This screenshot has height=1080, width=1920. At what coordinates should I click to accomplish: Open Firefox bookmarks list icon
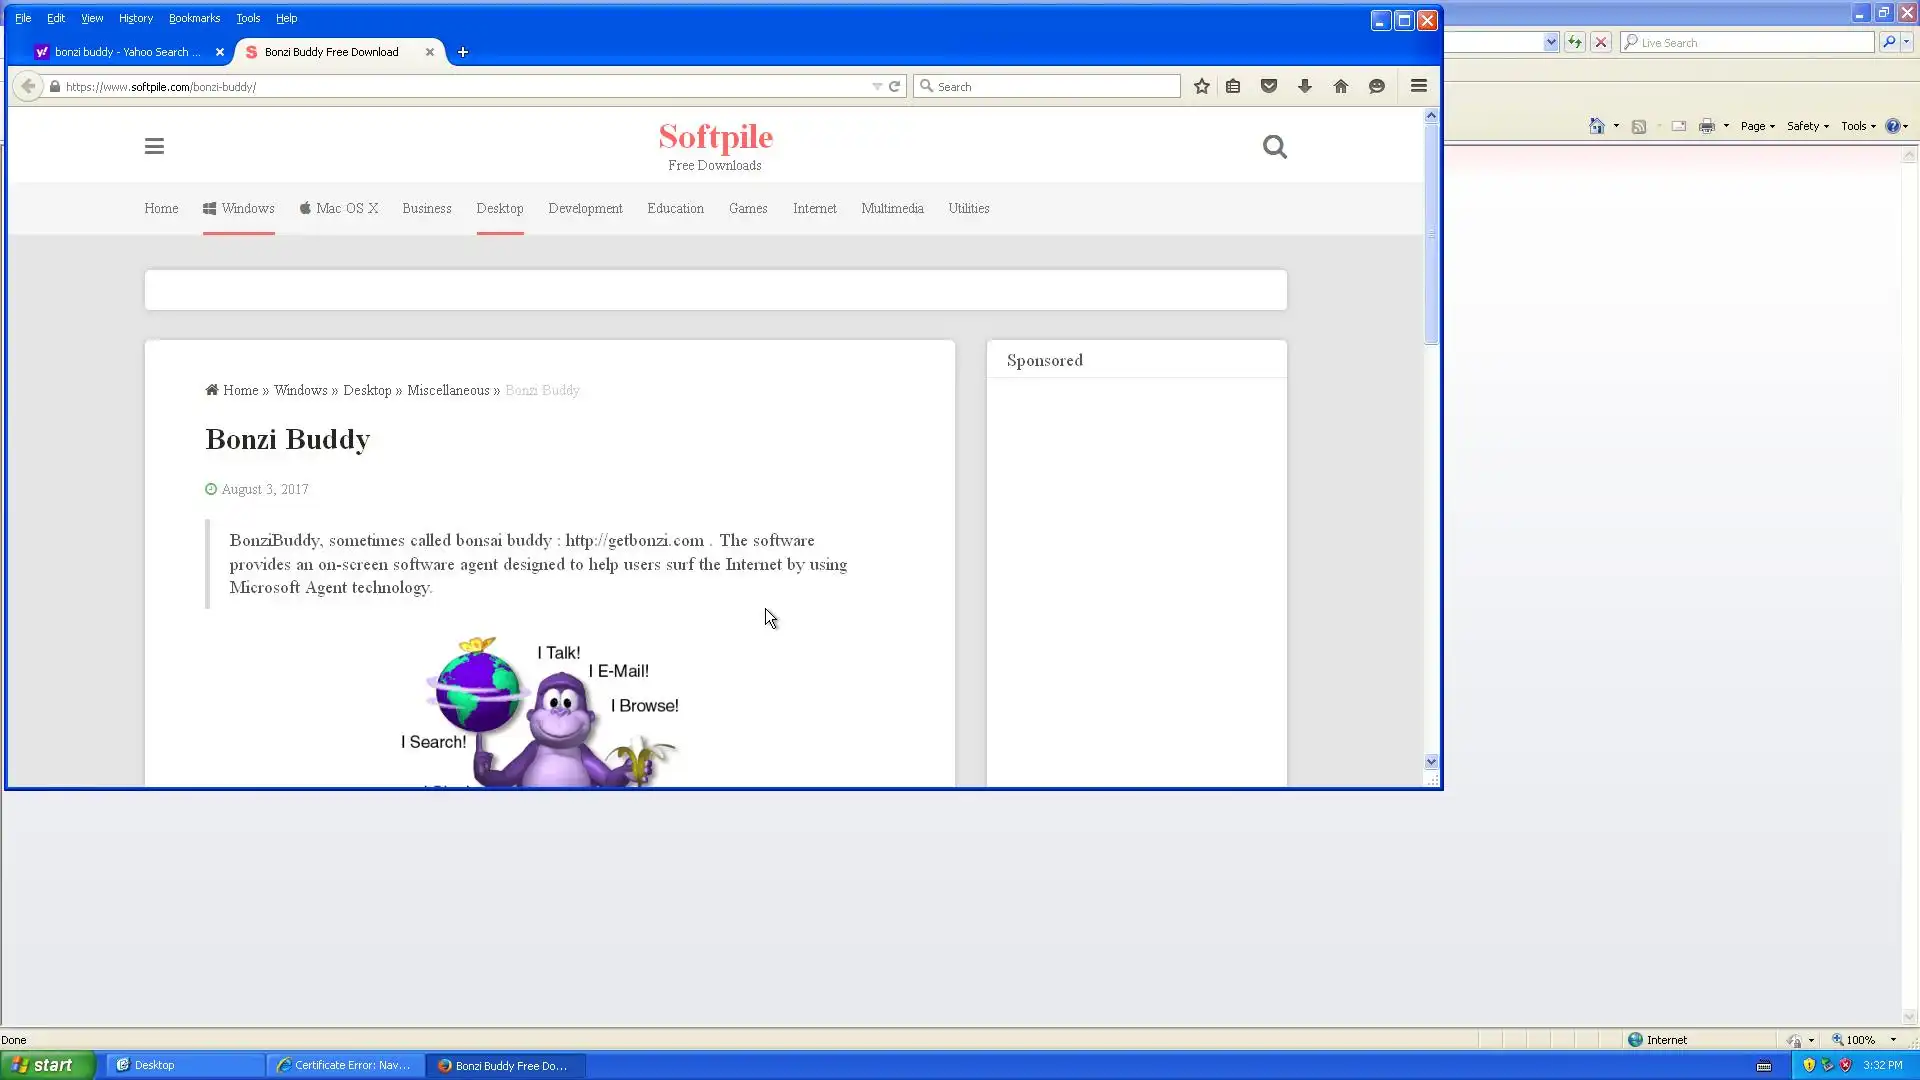[1233, 87]
